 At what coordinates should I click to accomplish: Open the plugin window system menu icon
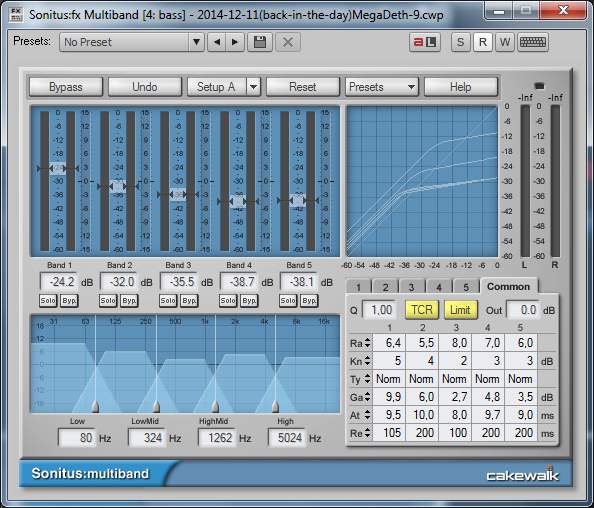16,14
